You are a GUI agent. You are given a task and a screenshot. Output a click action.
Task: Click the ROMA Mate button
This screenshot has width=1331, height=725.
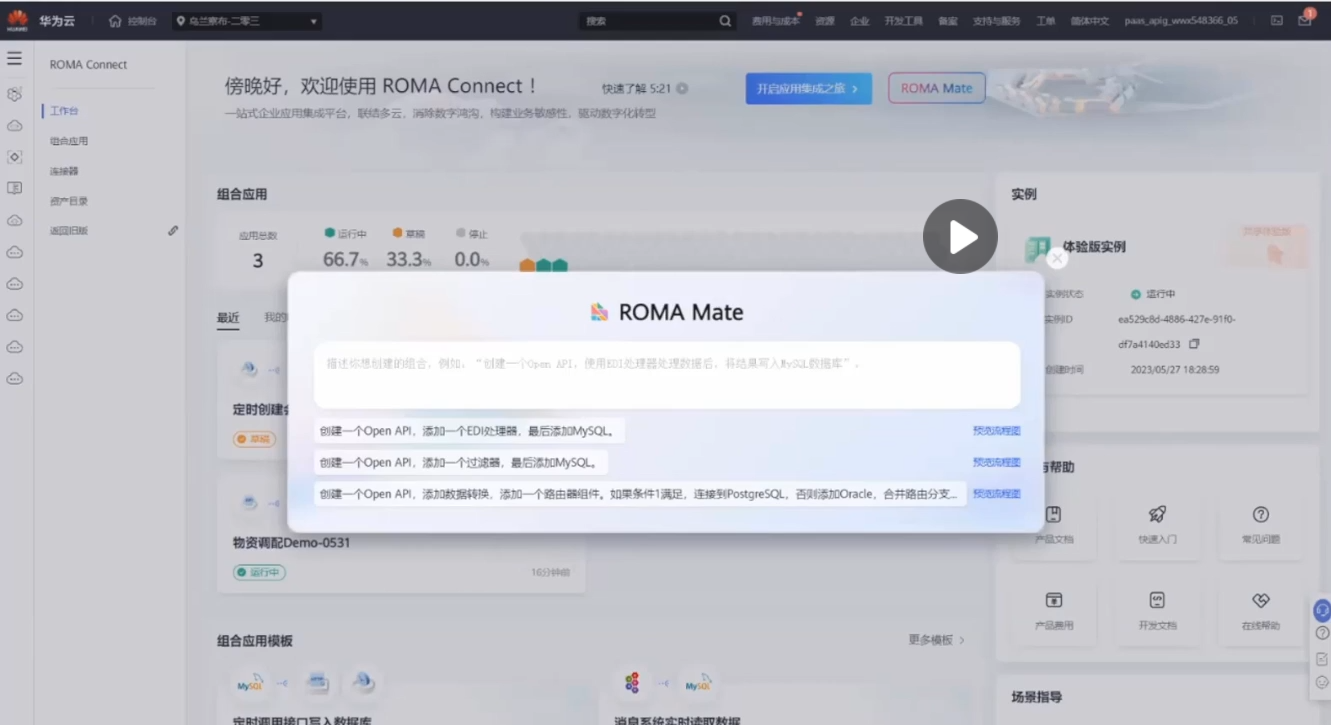[936, 88]
